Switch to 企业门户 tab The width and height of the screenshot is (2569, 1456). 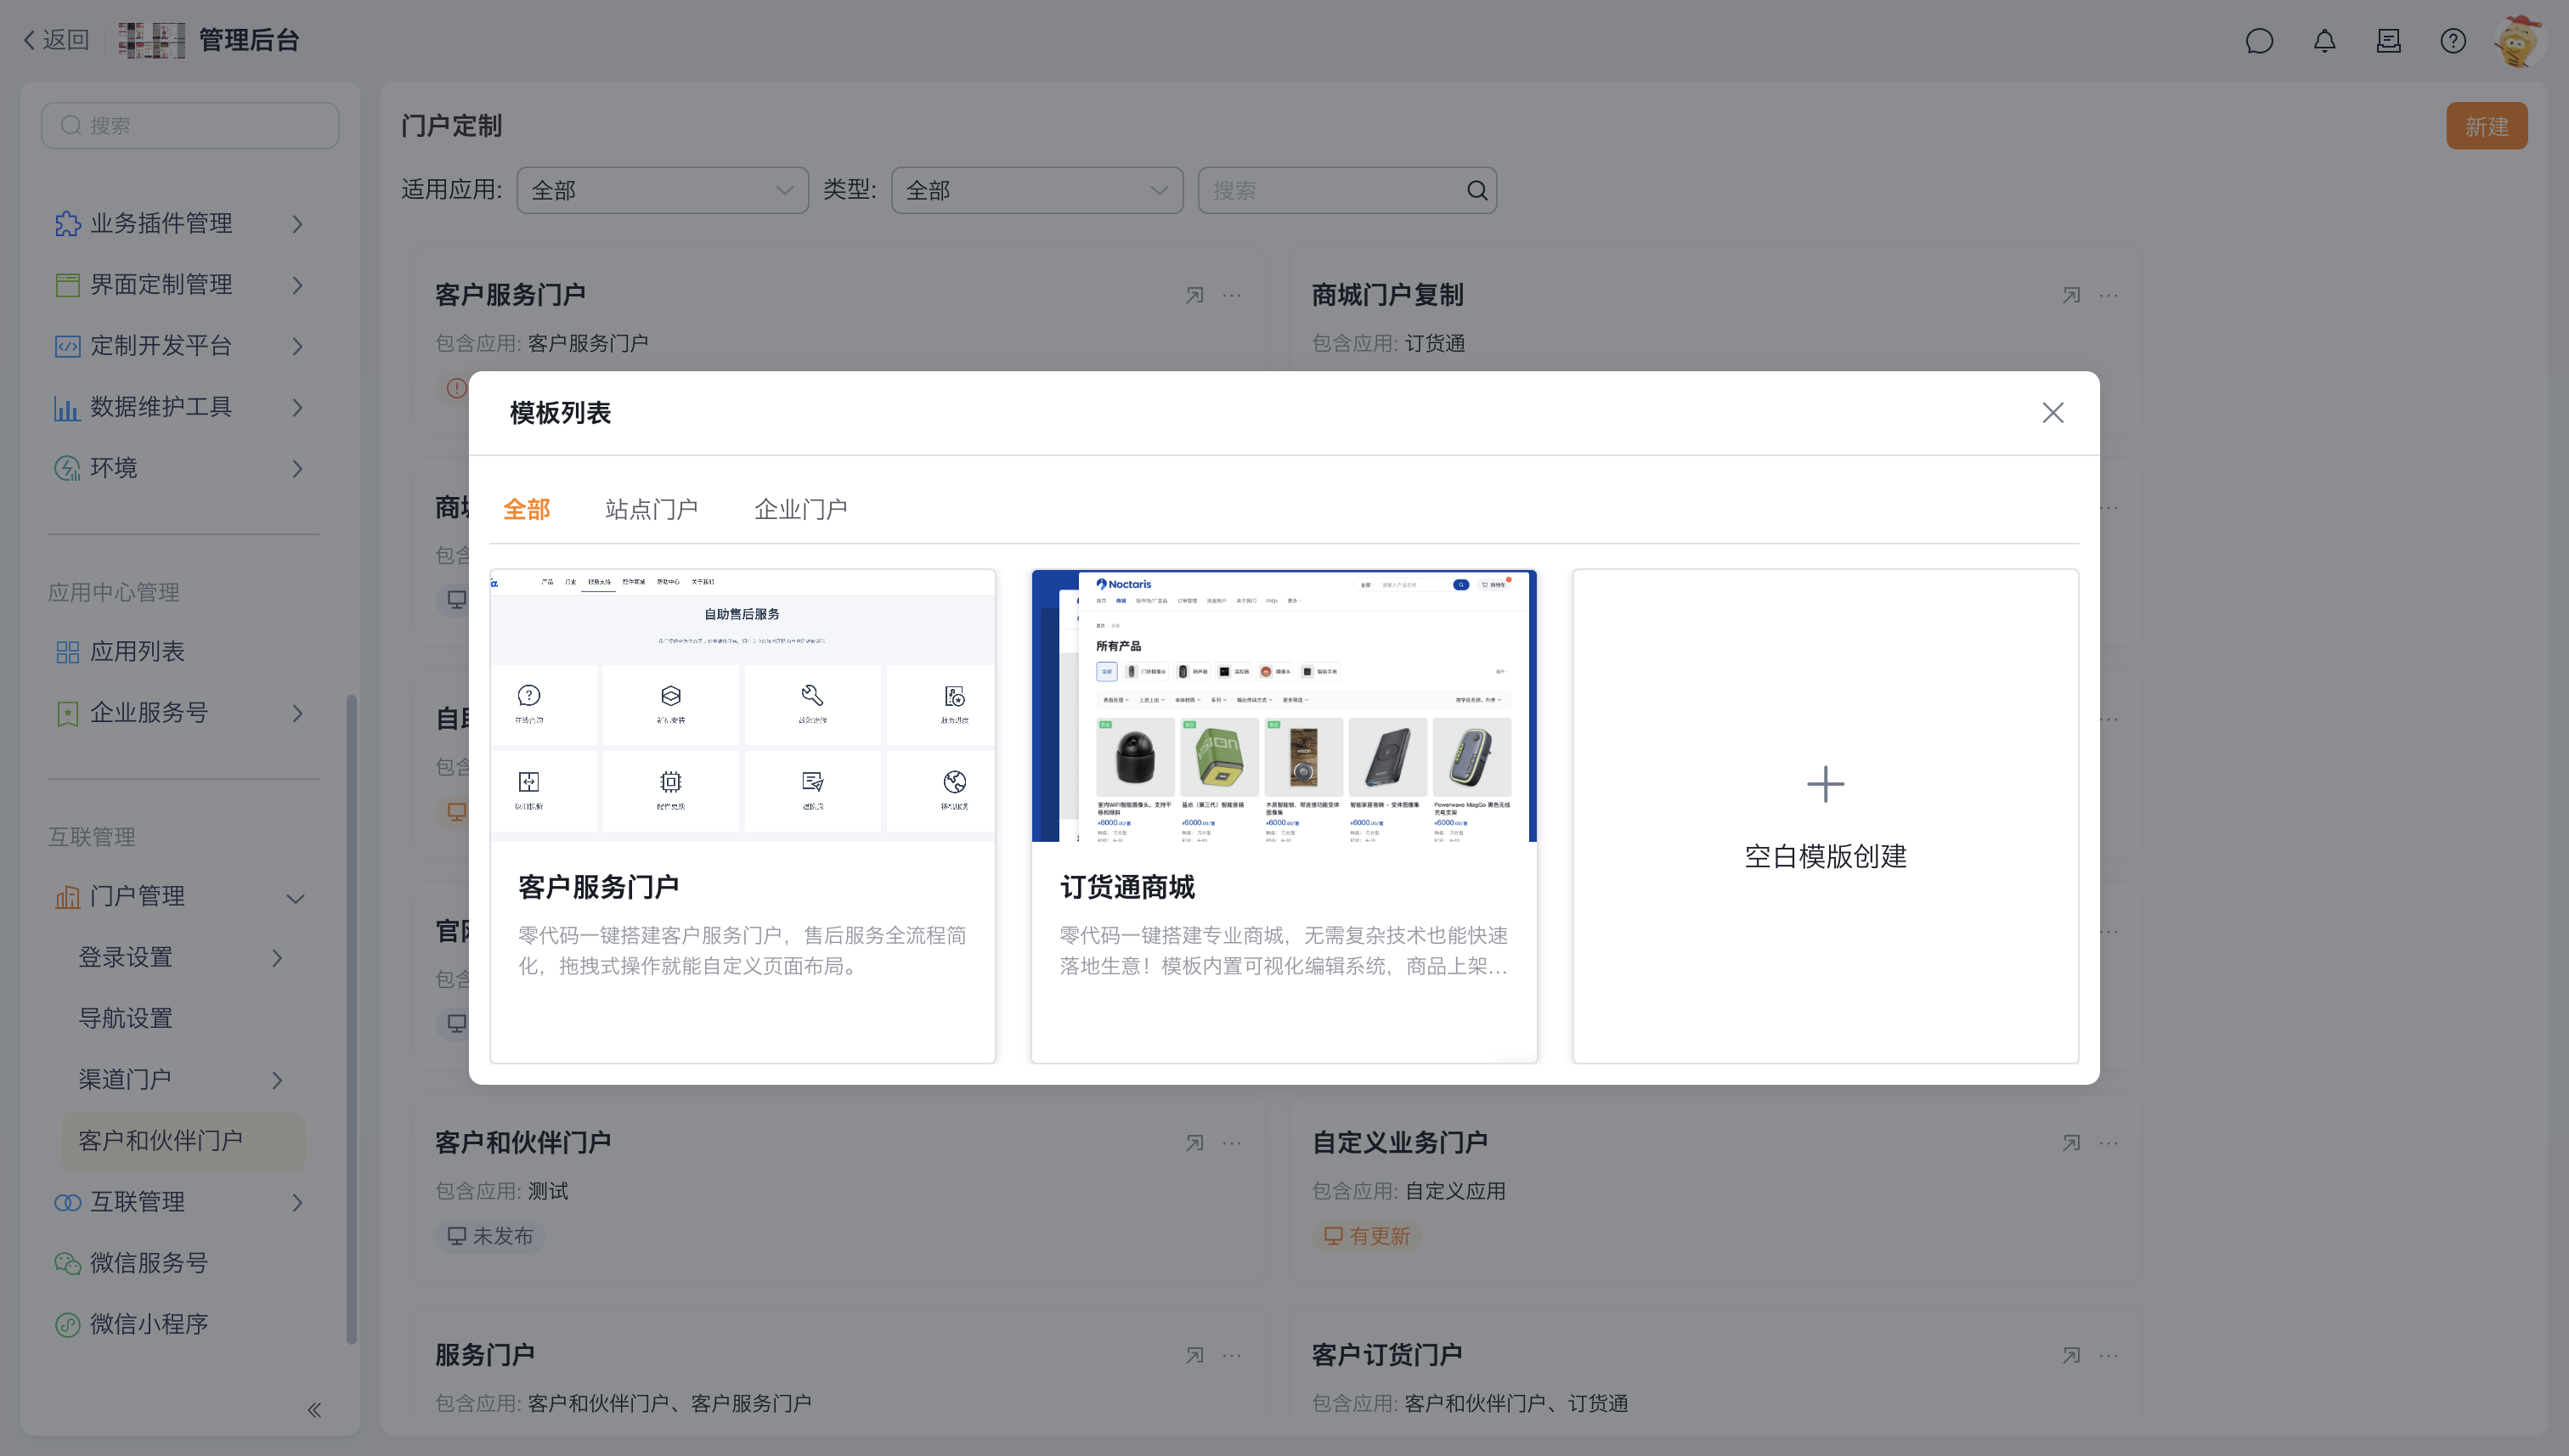click(x=800, y=509)
